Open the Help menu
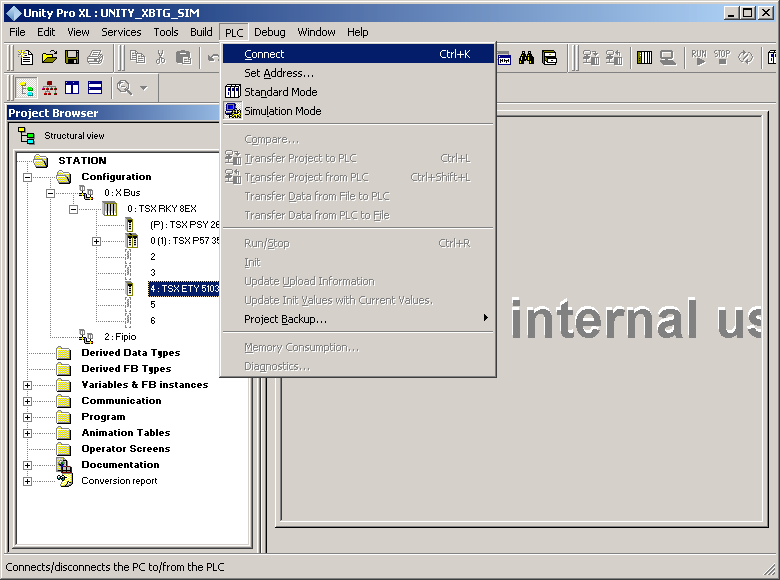 357,32
